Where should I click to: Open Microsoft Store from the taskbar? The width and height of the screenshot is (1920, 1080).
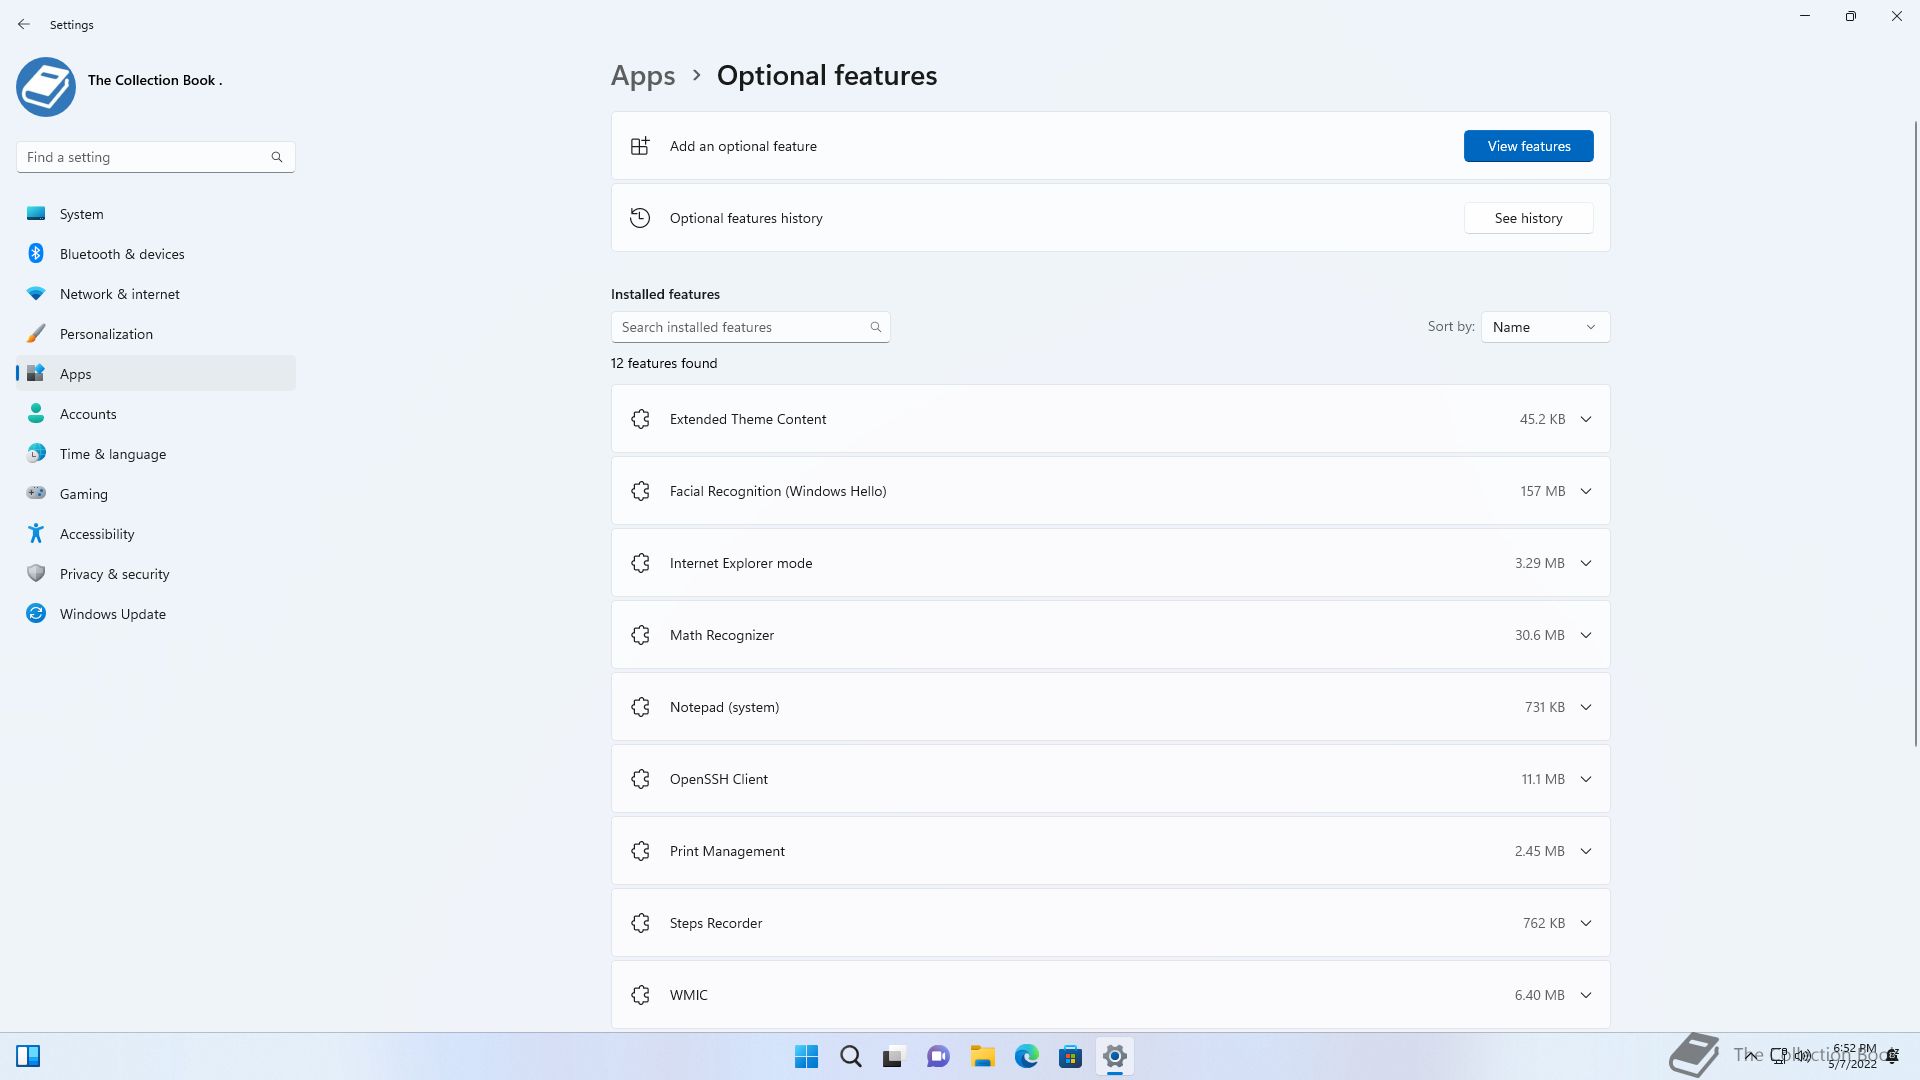1070,1056
